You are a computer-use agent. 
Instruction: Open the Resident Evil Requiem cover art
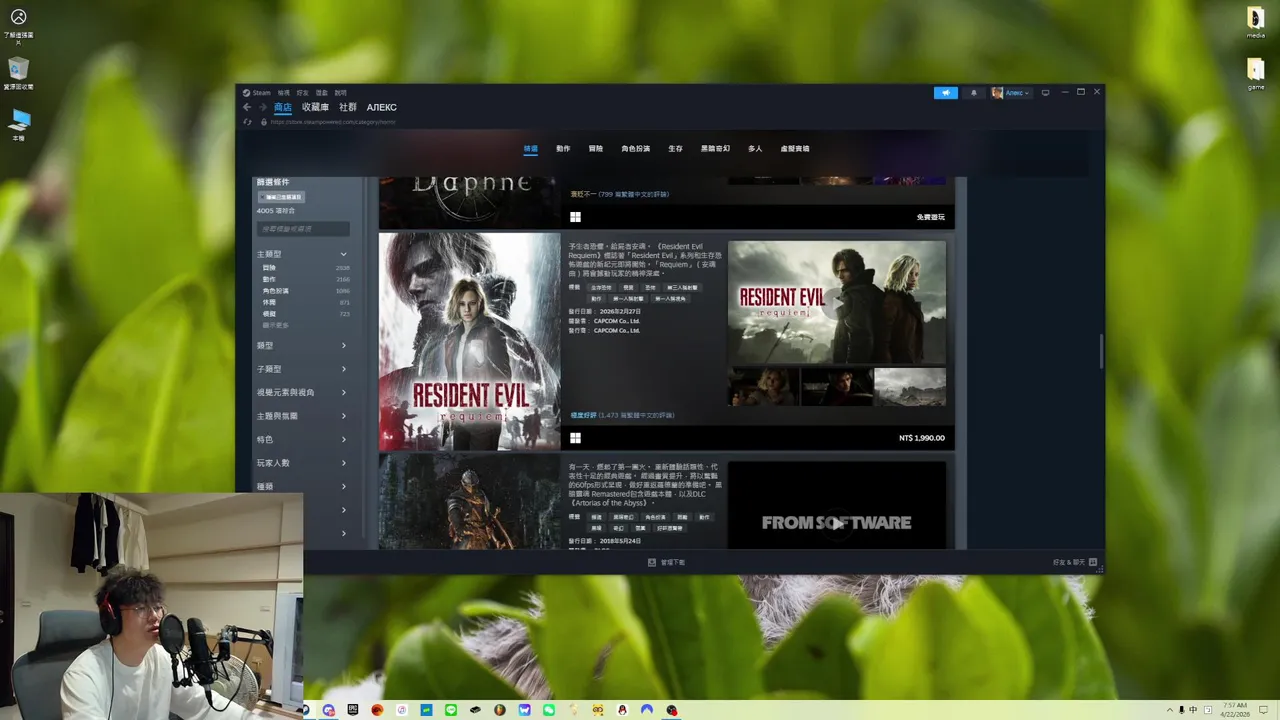coord(470,341)
